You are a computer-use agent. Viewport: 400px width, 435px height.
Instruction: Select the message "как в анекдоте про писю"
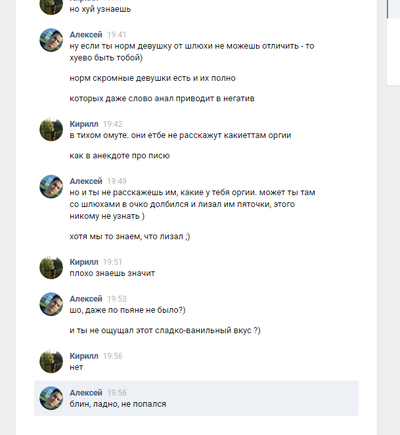(120, 156)
